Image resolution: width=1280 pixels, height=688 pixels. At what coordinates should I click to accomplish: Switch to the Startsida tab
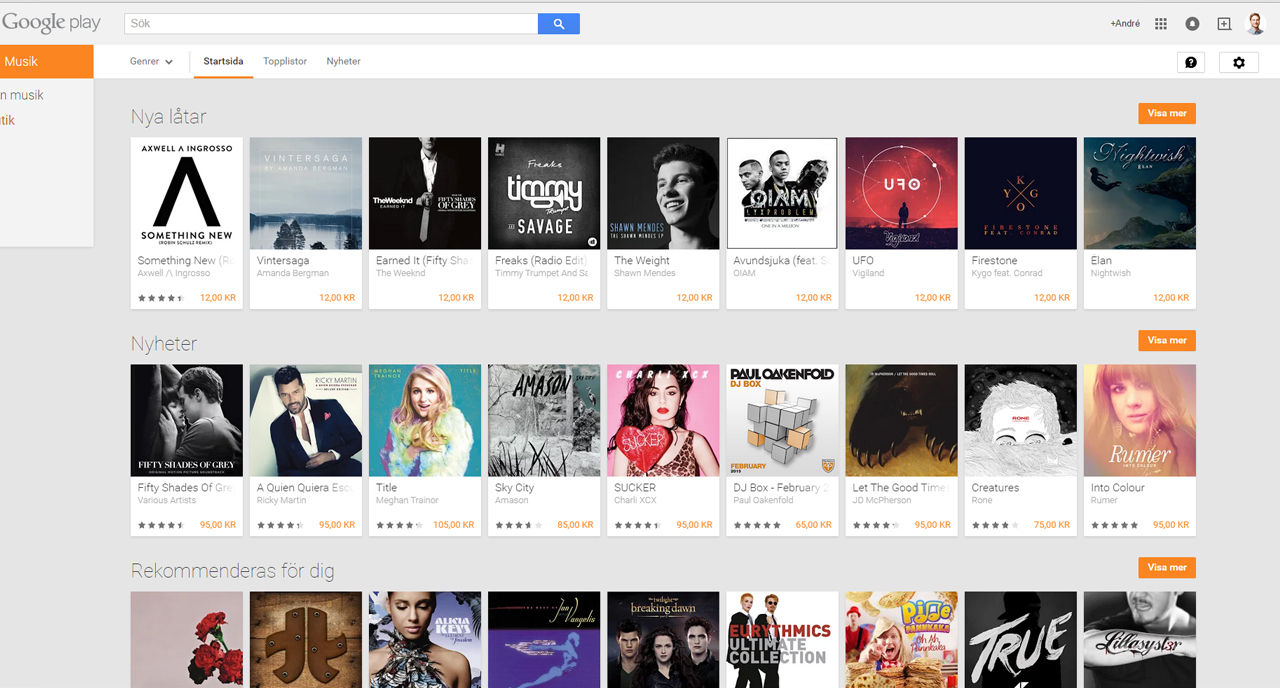[223, 62]
